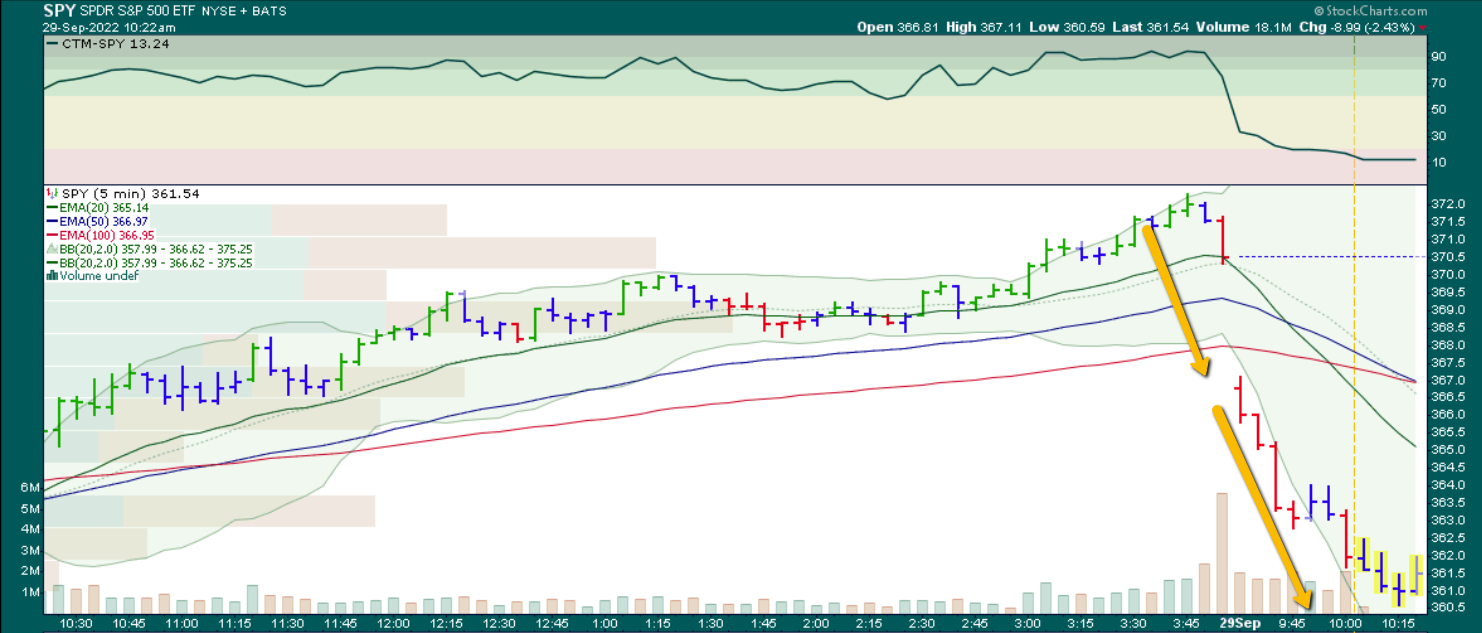The width and height of the screenshot is (1482, 633).
Task: Click the 12:45 time axis label
Action: point(552,622)
